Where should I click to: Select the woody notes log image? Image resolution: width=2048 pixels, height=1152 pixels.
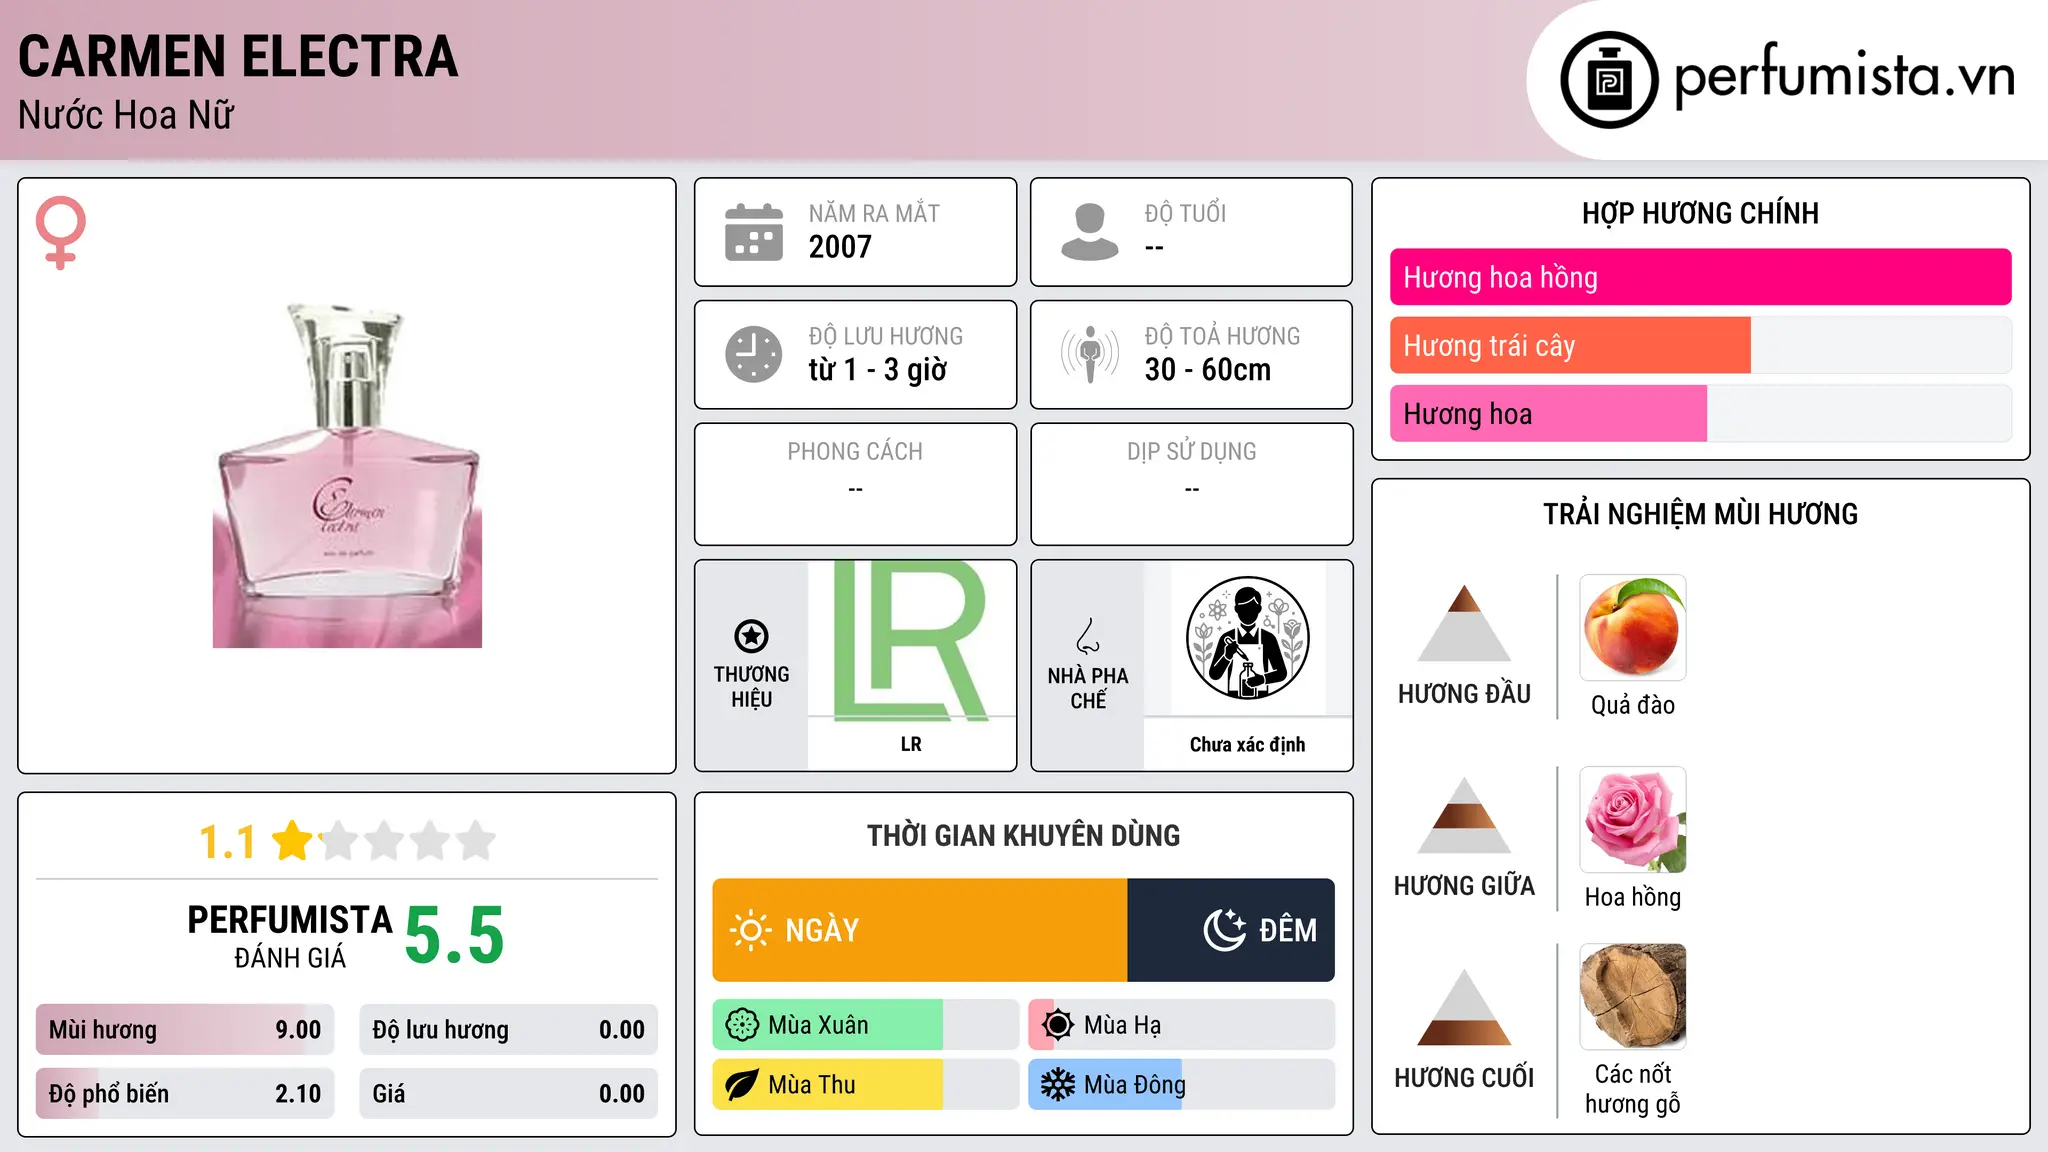tap(1633, 997)
